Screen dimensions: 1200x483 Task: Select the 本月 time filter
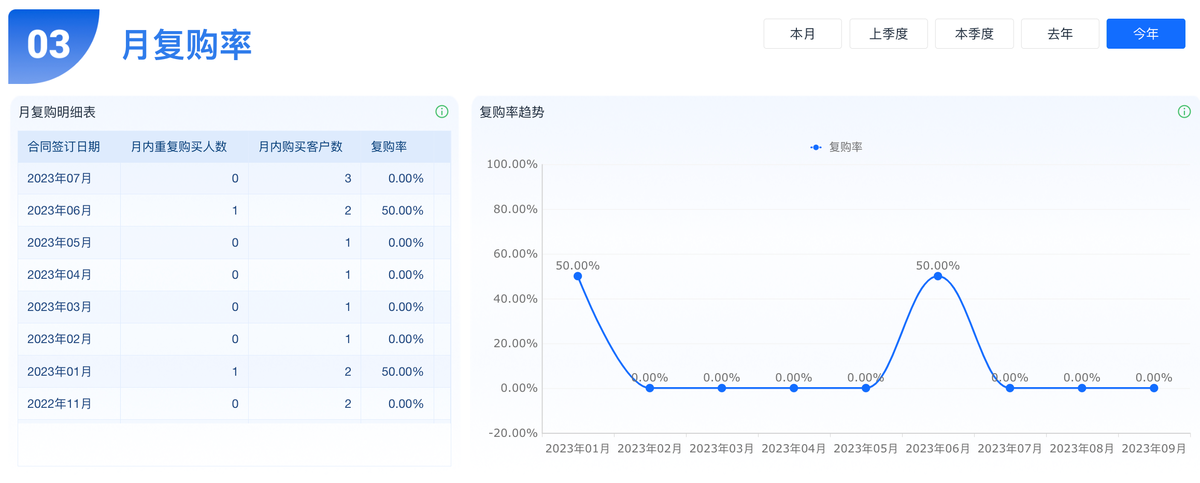(x=802, y=34)
